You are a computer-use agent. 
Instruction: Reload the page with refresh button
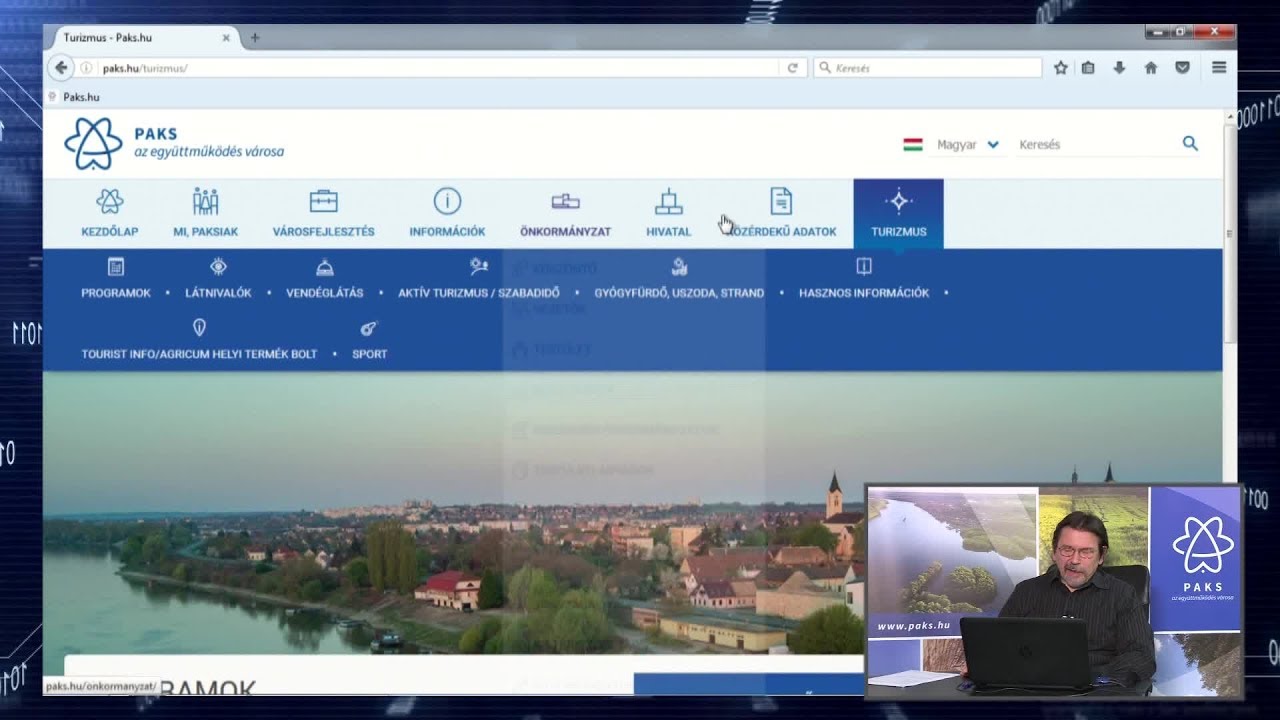[x=792, y=68]
